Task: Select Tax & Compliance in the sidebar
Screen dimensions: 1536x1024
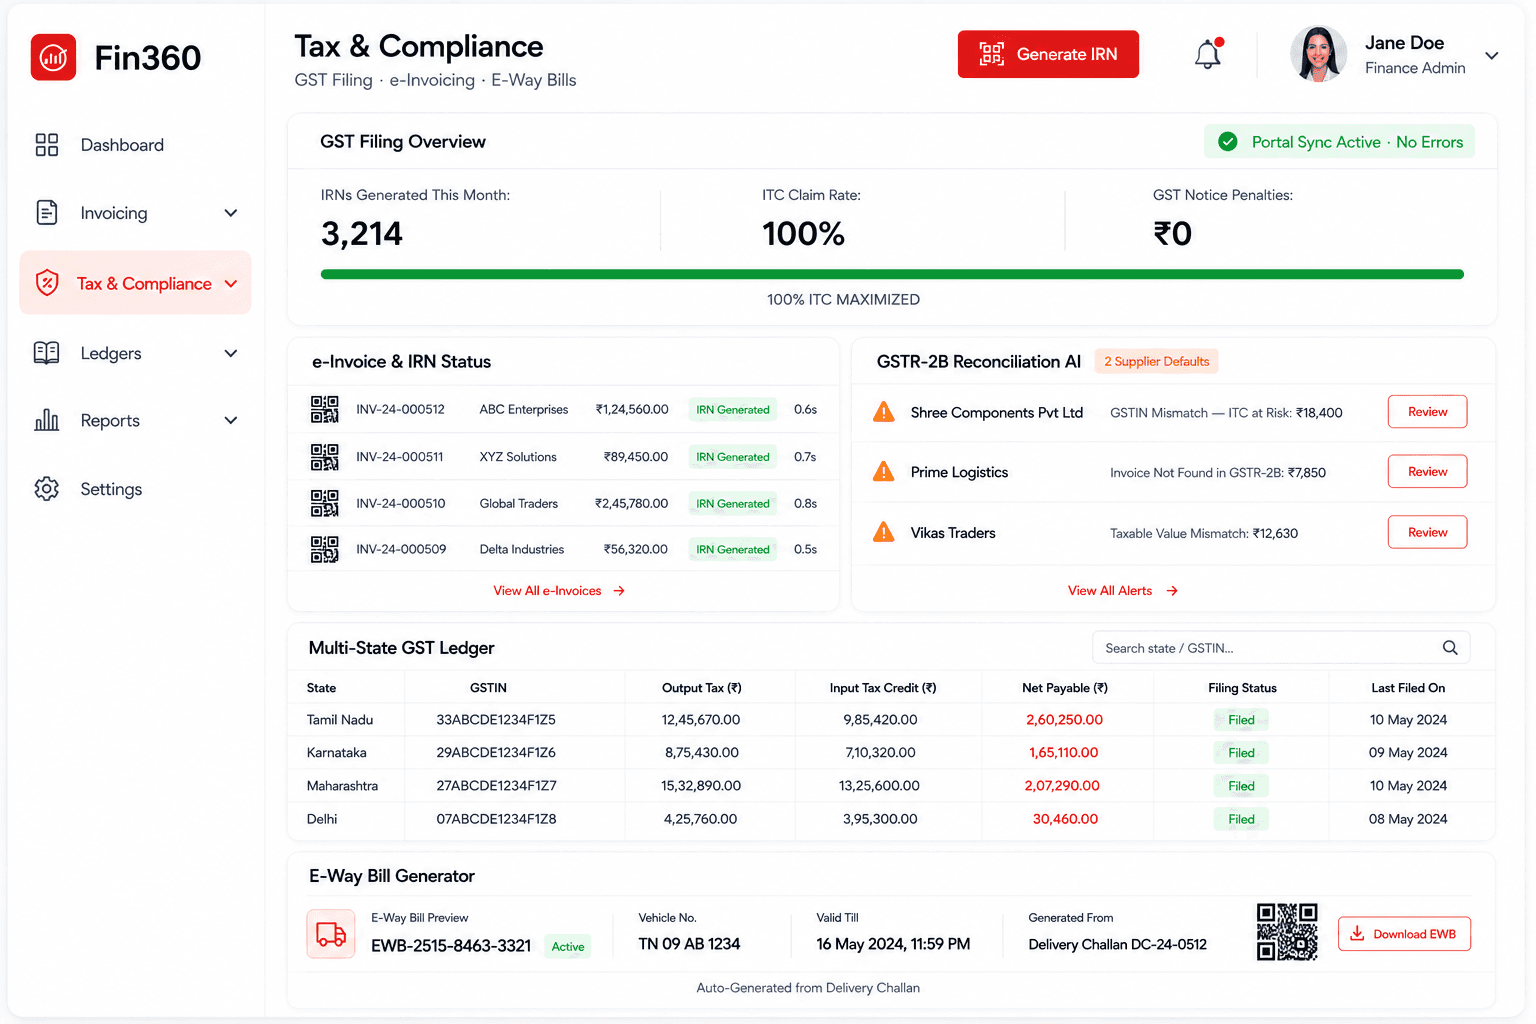Action: tap(136, 283)
